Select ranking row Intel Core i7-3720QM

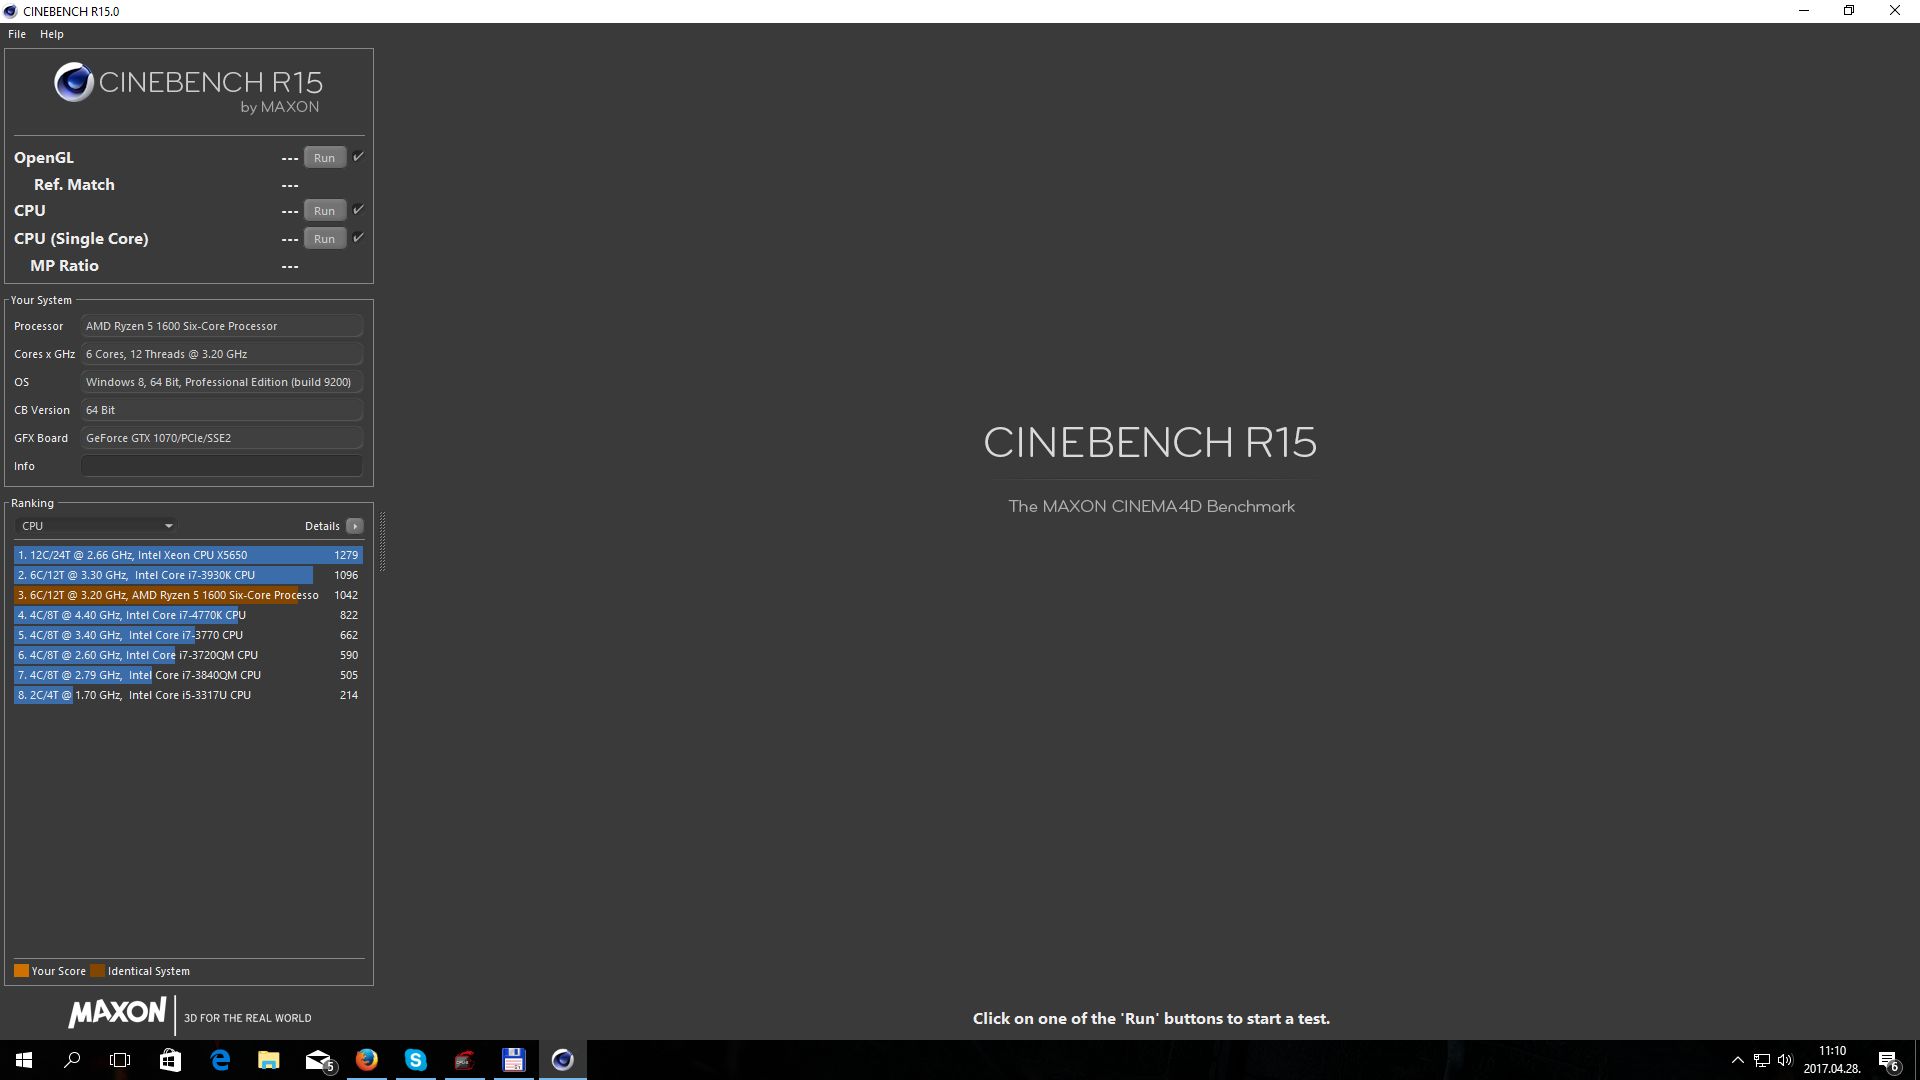[188, 655]
